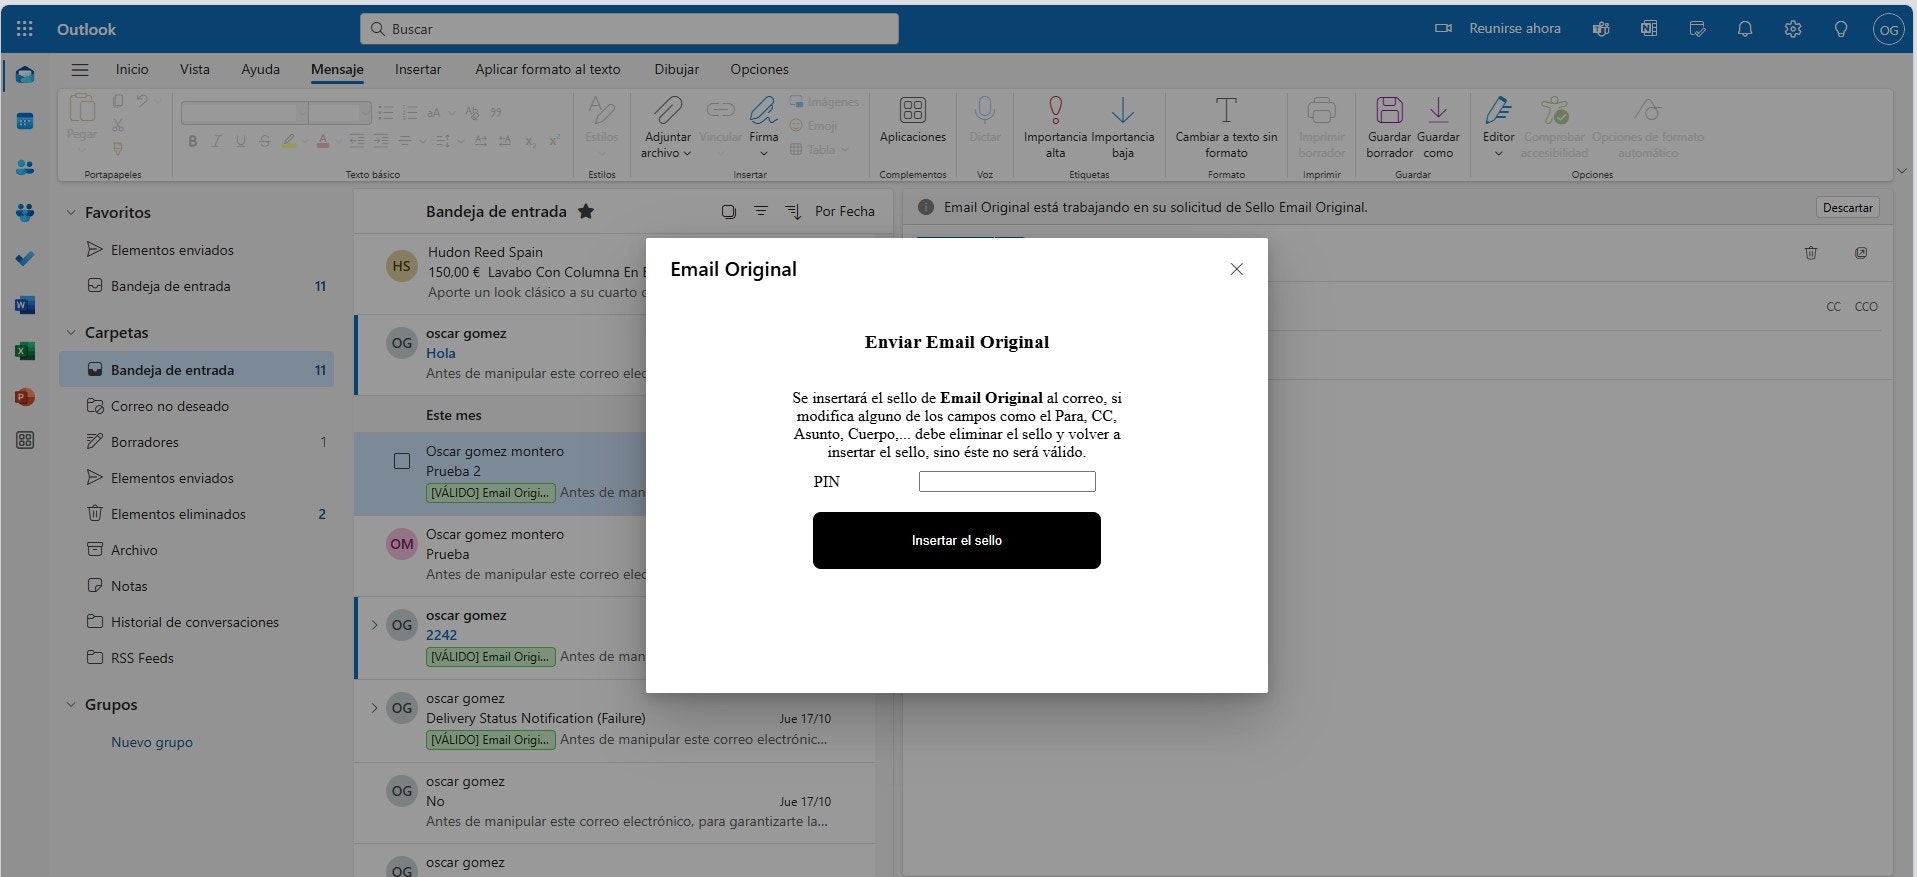
Task: Close the Email Original dialog
Action: [x=1236, y=269]
